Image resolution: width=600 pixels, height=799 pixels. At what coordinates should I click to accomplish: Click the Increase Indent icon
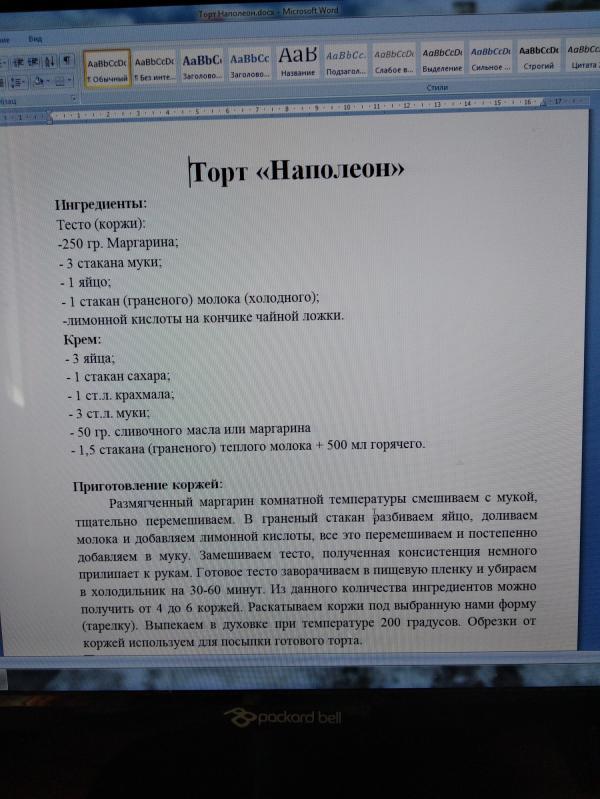34,62
